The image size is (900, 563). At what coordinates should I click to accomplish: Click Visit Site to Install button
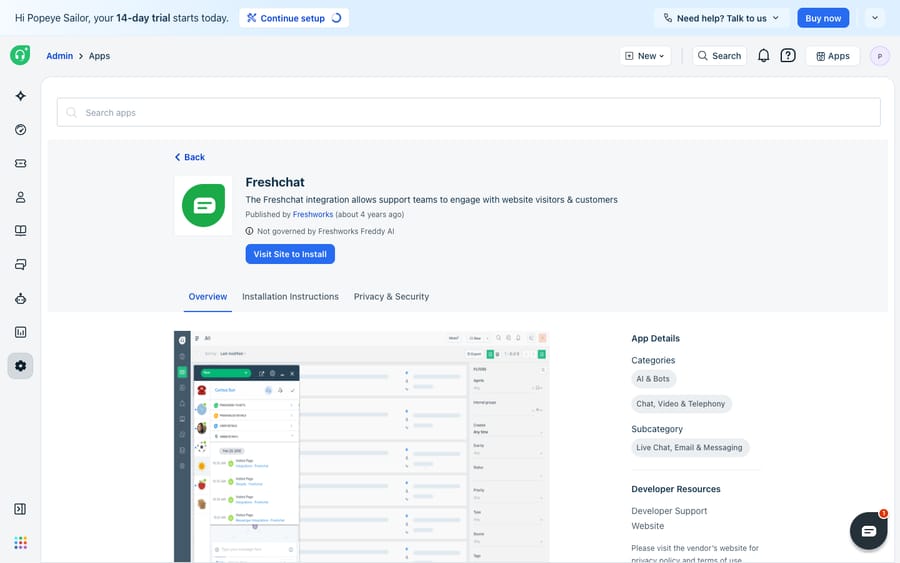click(x=290, y=254)
